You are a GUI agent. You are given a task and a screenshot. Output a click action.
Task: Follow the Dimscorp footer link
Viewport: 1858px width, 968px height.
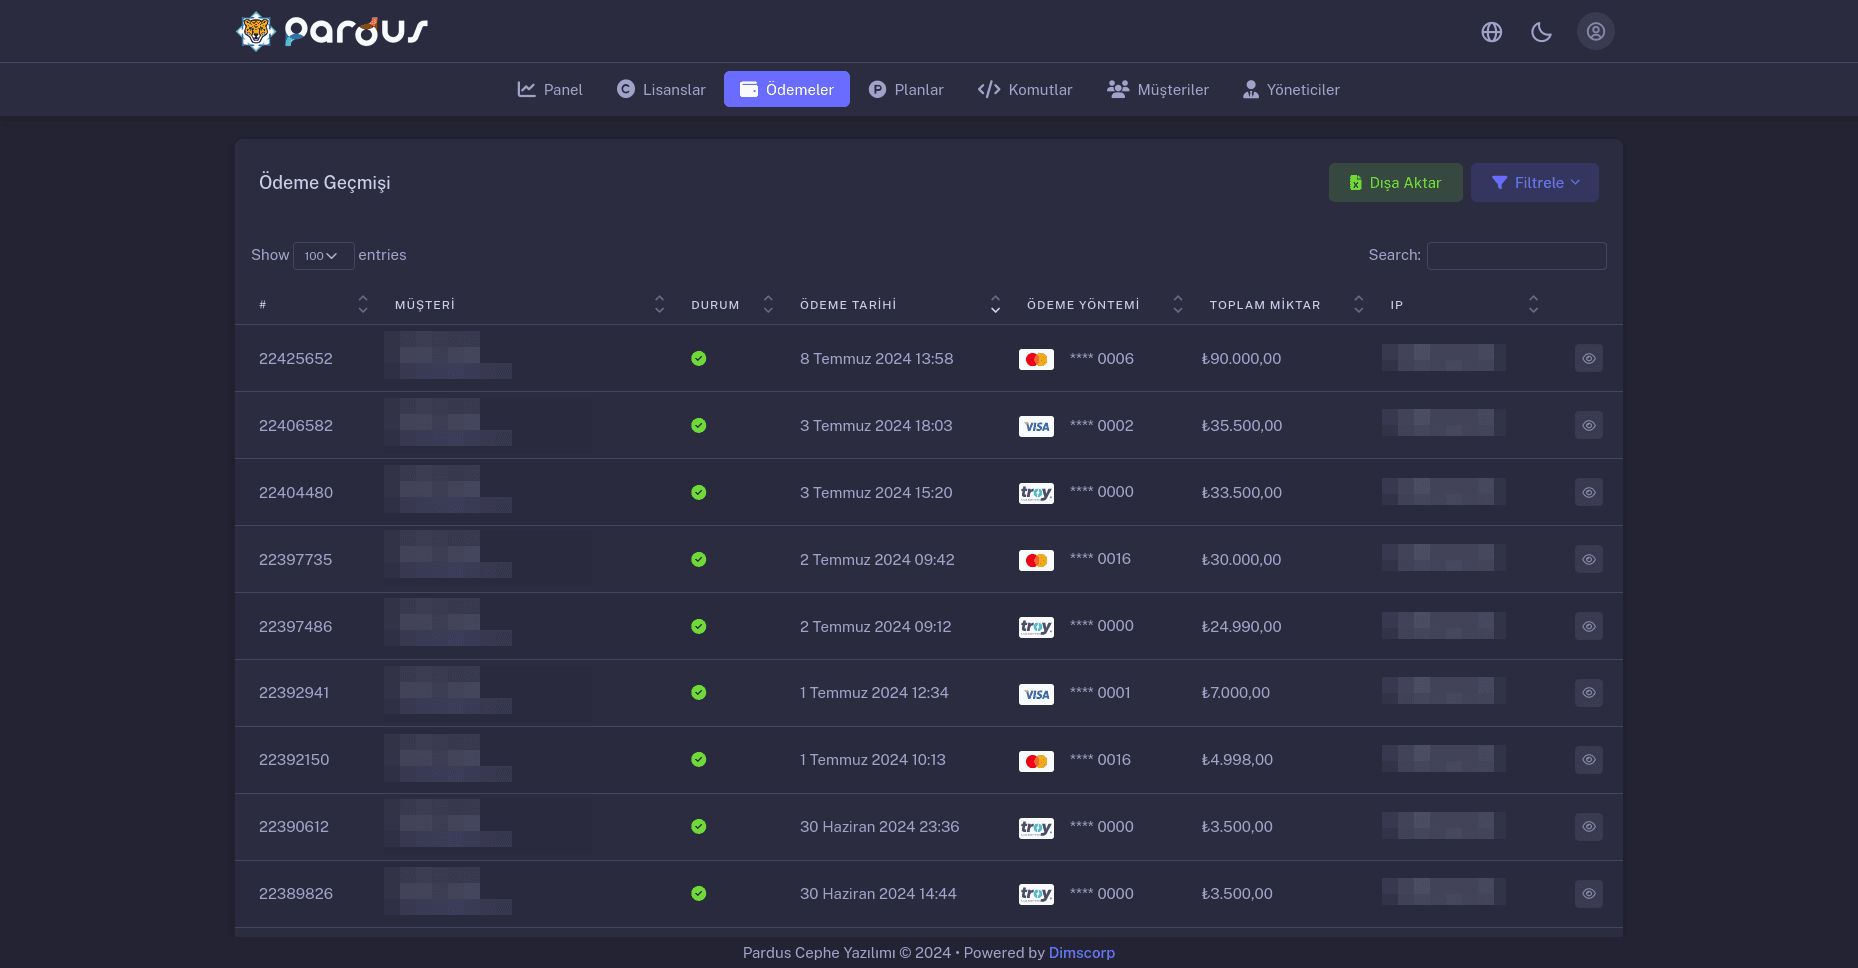click(x=1081, y=953)
